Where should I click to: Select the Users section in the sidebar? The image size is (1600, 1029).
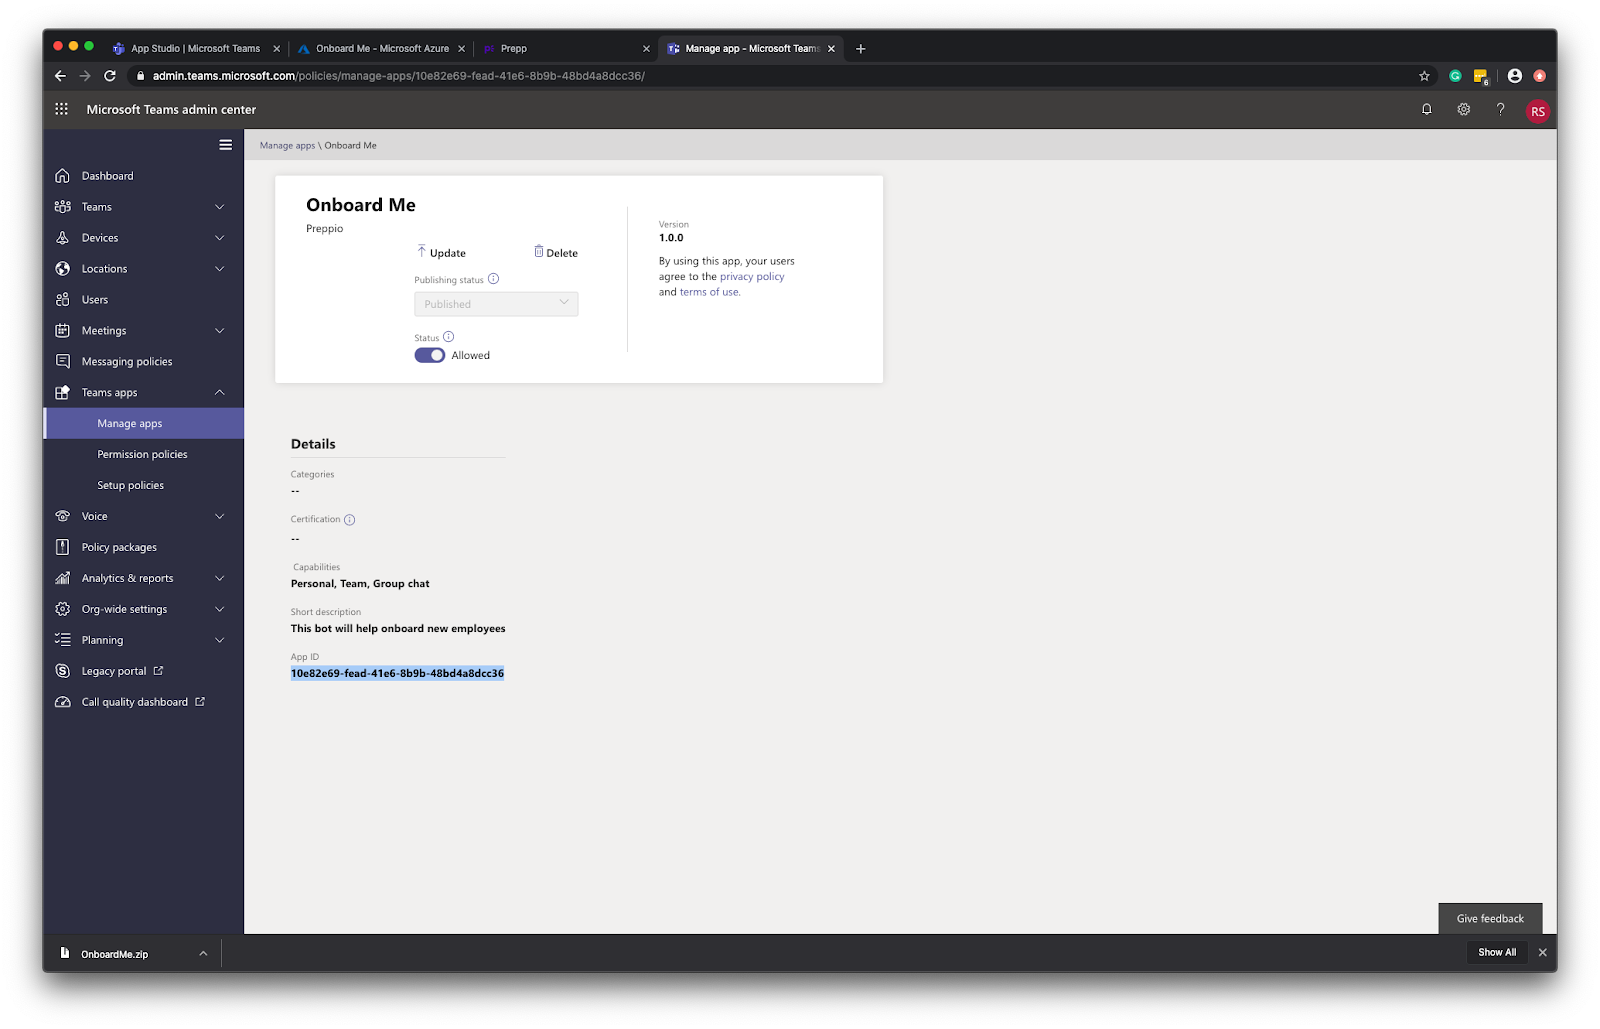[x=93, y=299]
